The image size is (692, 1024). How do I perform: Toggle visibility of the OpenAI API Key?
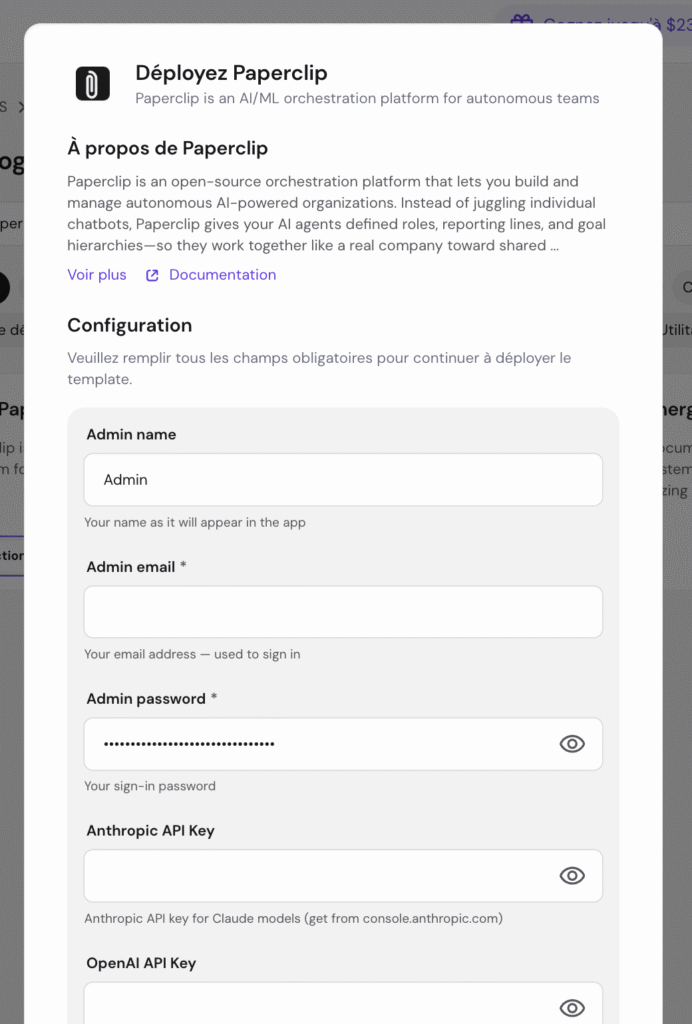(572, 1007)
